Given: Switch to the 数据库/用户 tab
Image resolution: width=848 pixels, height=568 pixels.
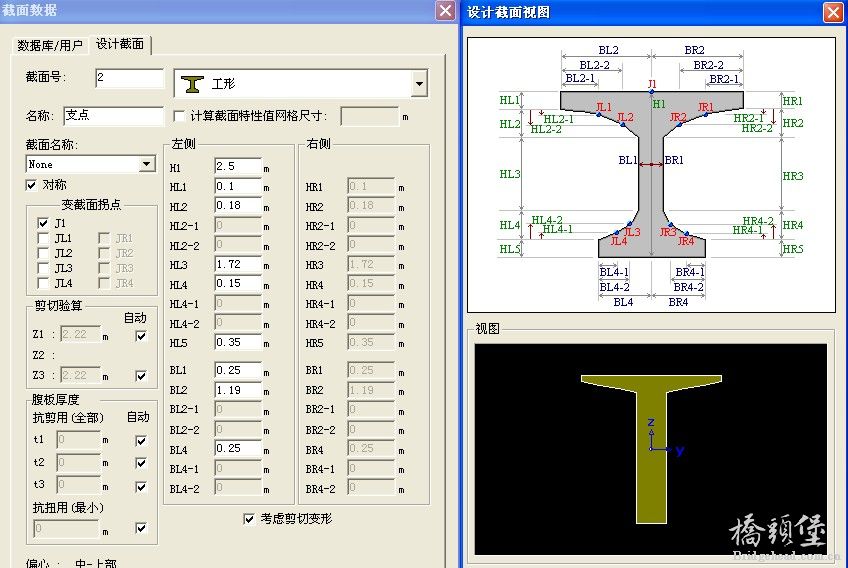Looking at the screenshot, I should pyautogui.click(x=50, y=45).
